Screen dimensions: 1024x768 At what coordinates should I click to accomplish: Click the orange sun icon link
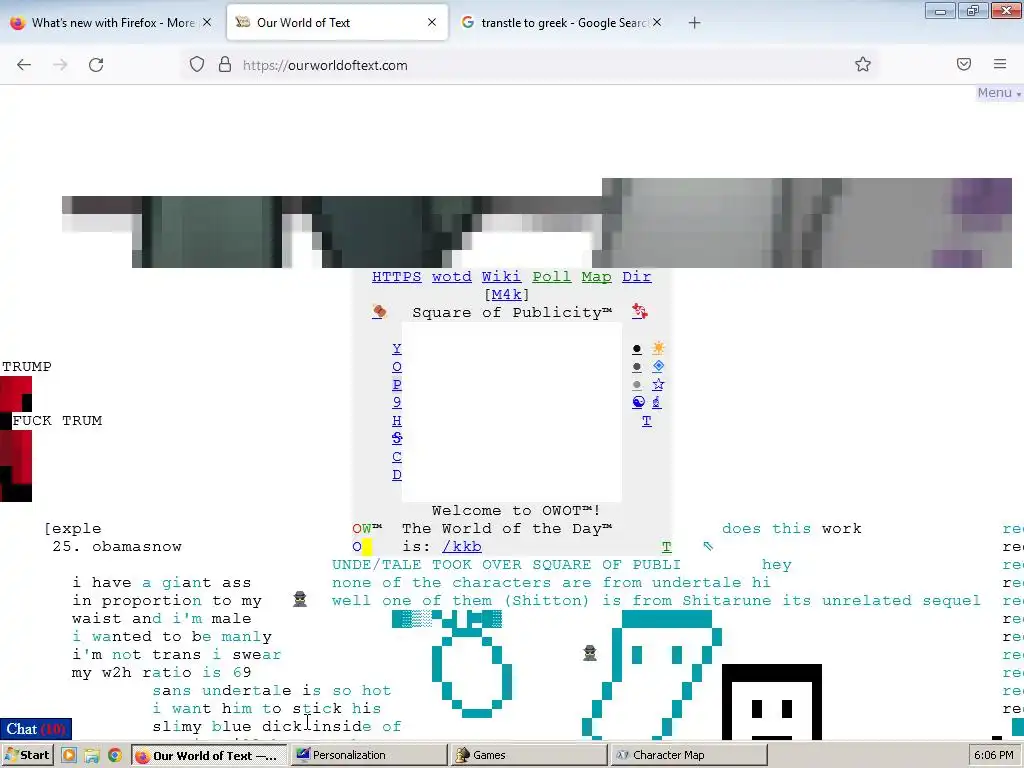tap(658, 348)
